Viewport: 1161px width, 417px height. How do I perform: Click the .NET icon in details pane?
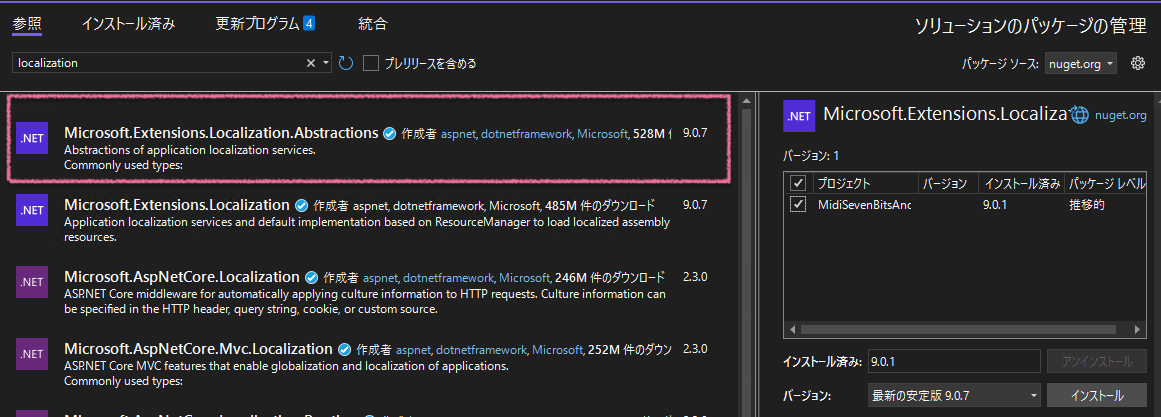click(x=799, y=116)
